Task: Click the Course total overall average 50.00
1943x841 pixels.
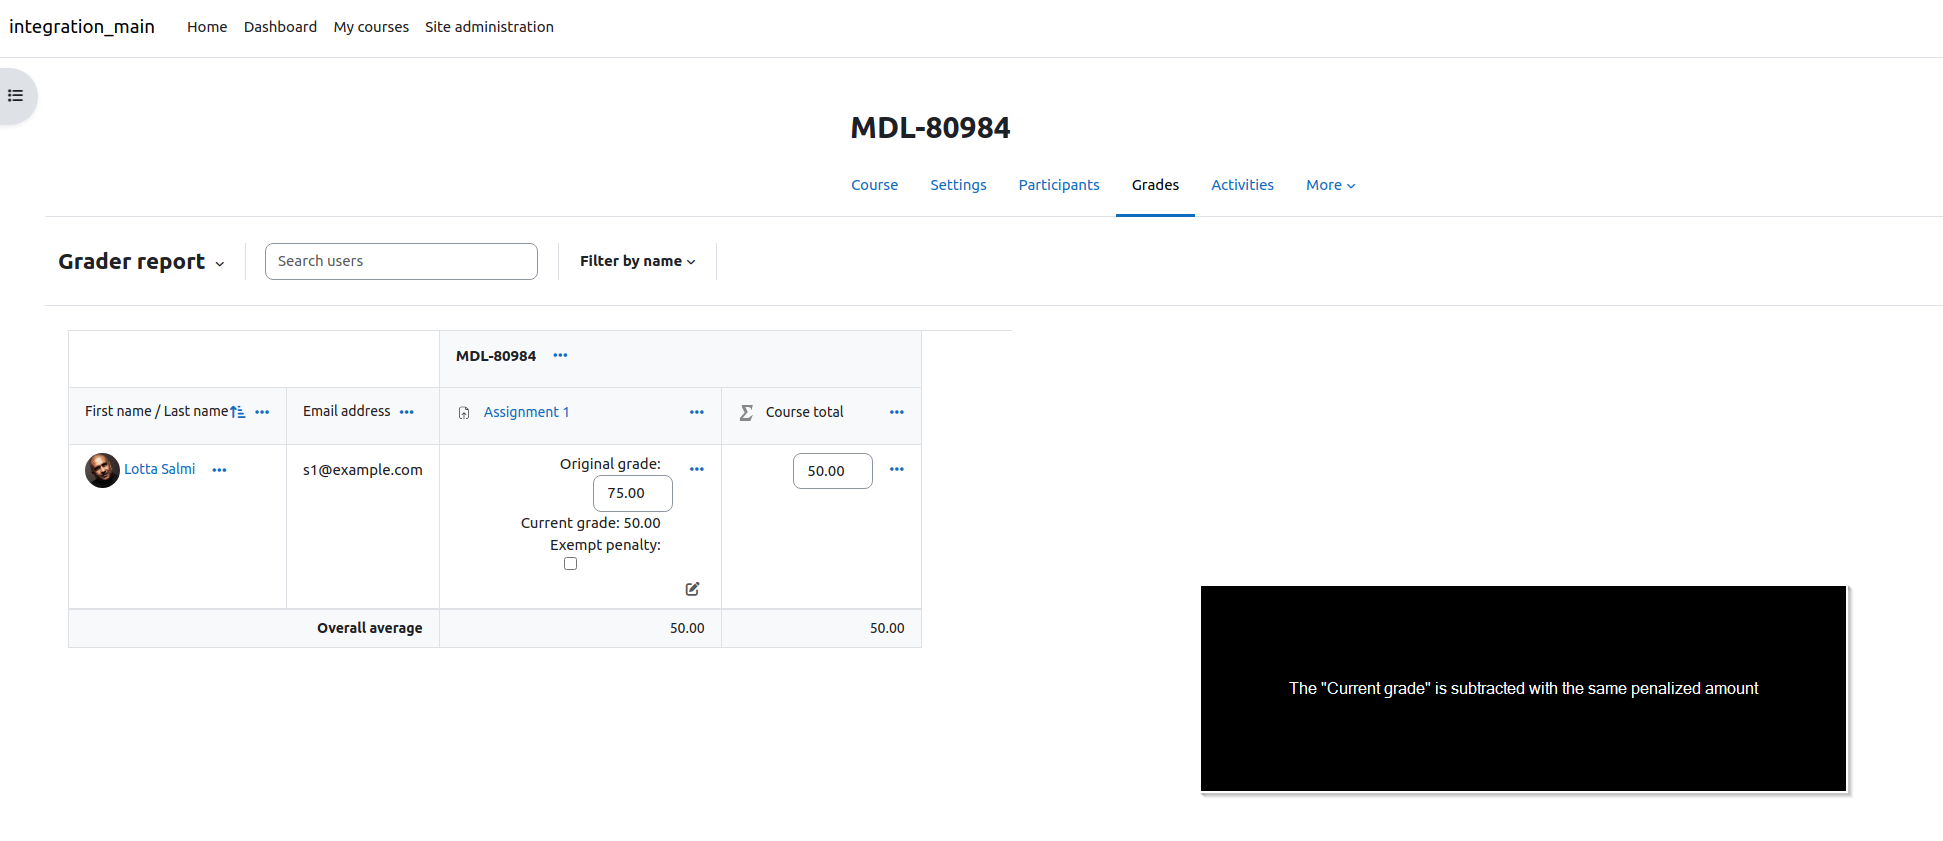Action: pyautogui.click(x=887, y=628)
